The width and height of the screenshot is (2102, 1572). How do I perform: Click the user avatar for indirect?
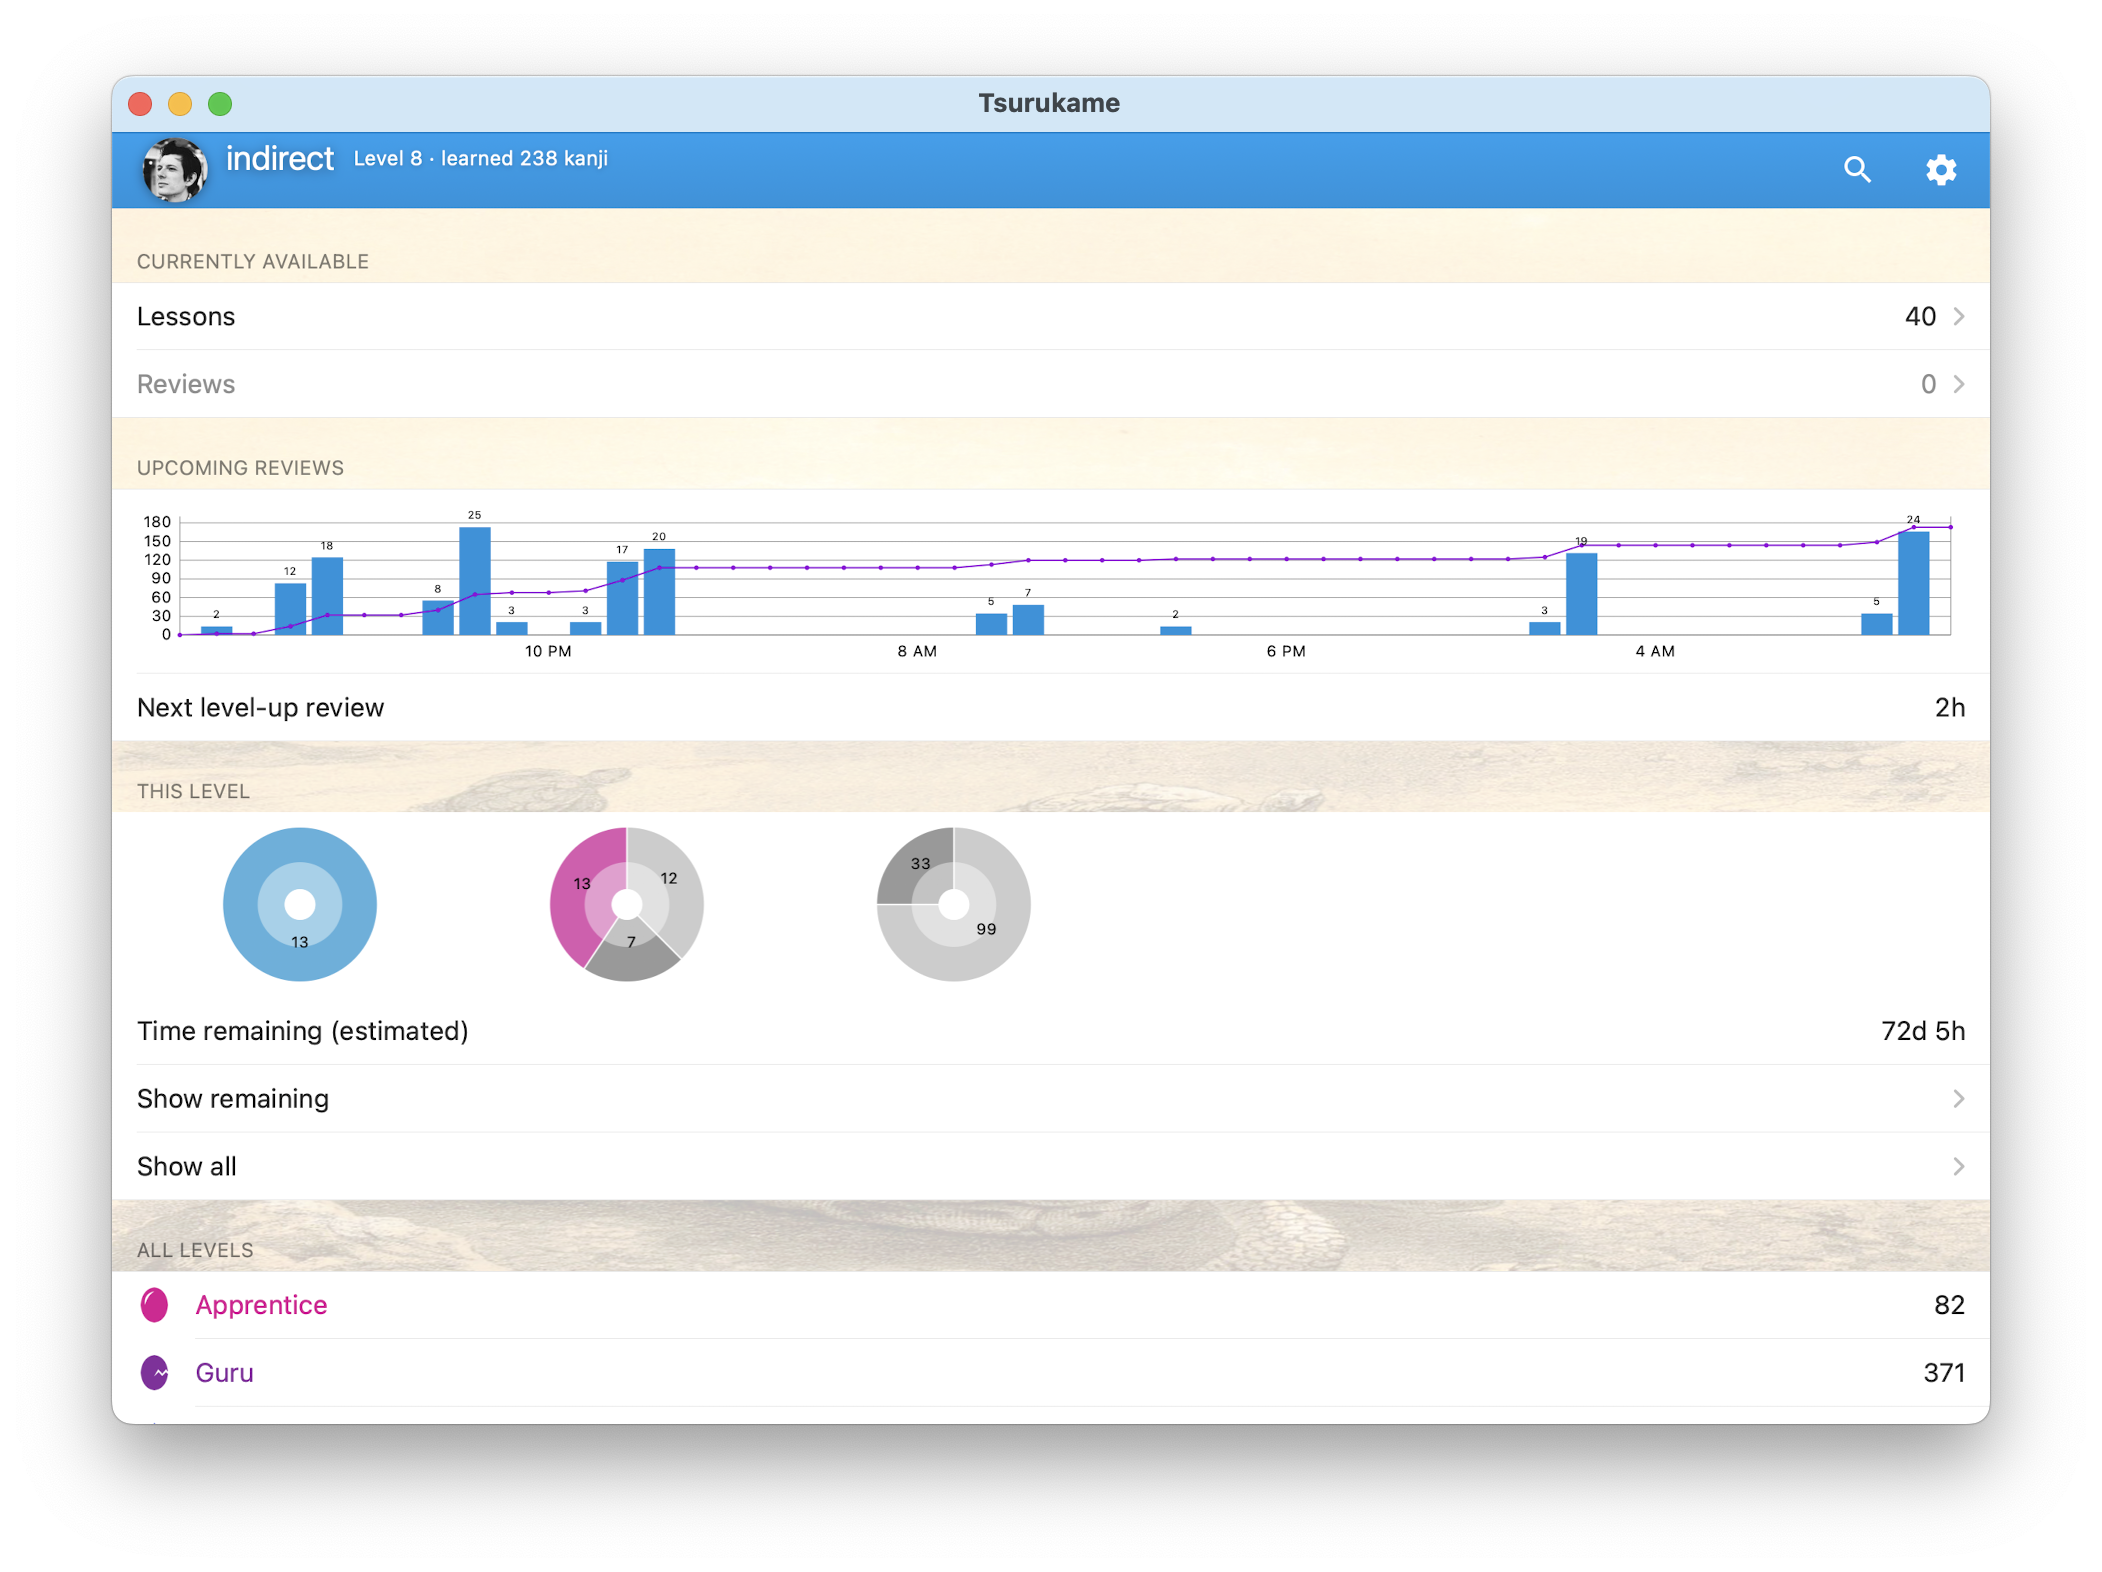click(176, 170)
